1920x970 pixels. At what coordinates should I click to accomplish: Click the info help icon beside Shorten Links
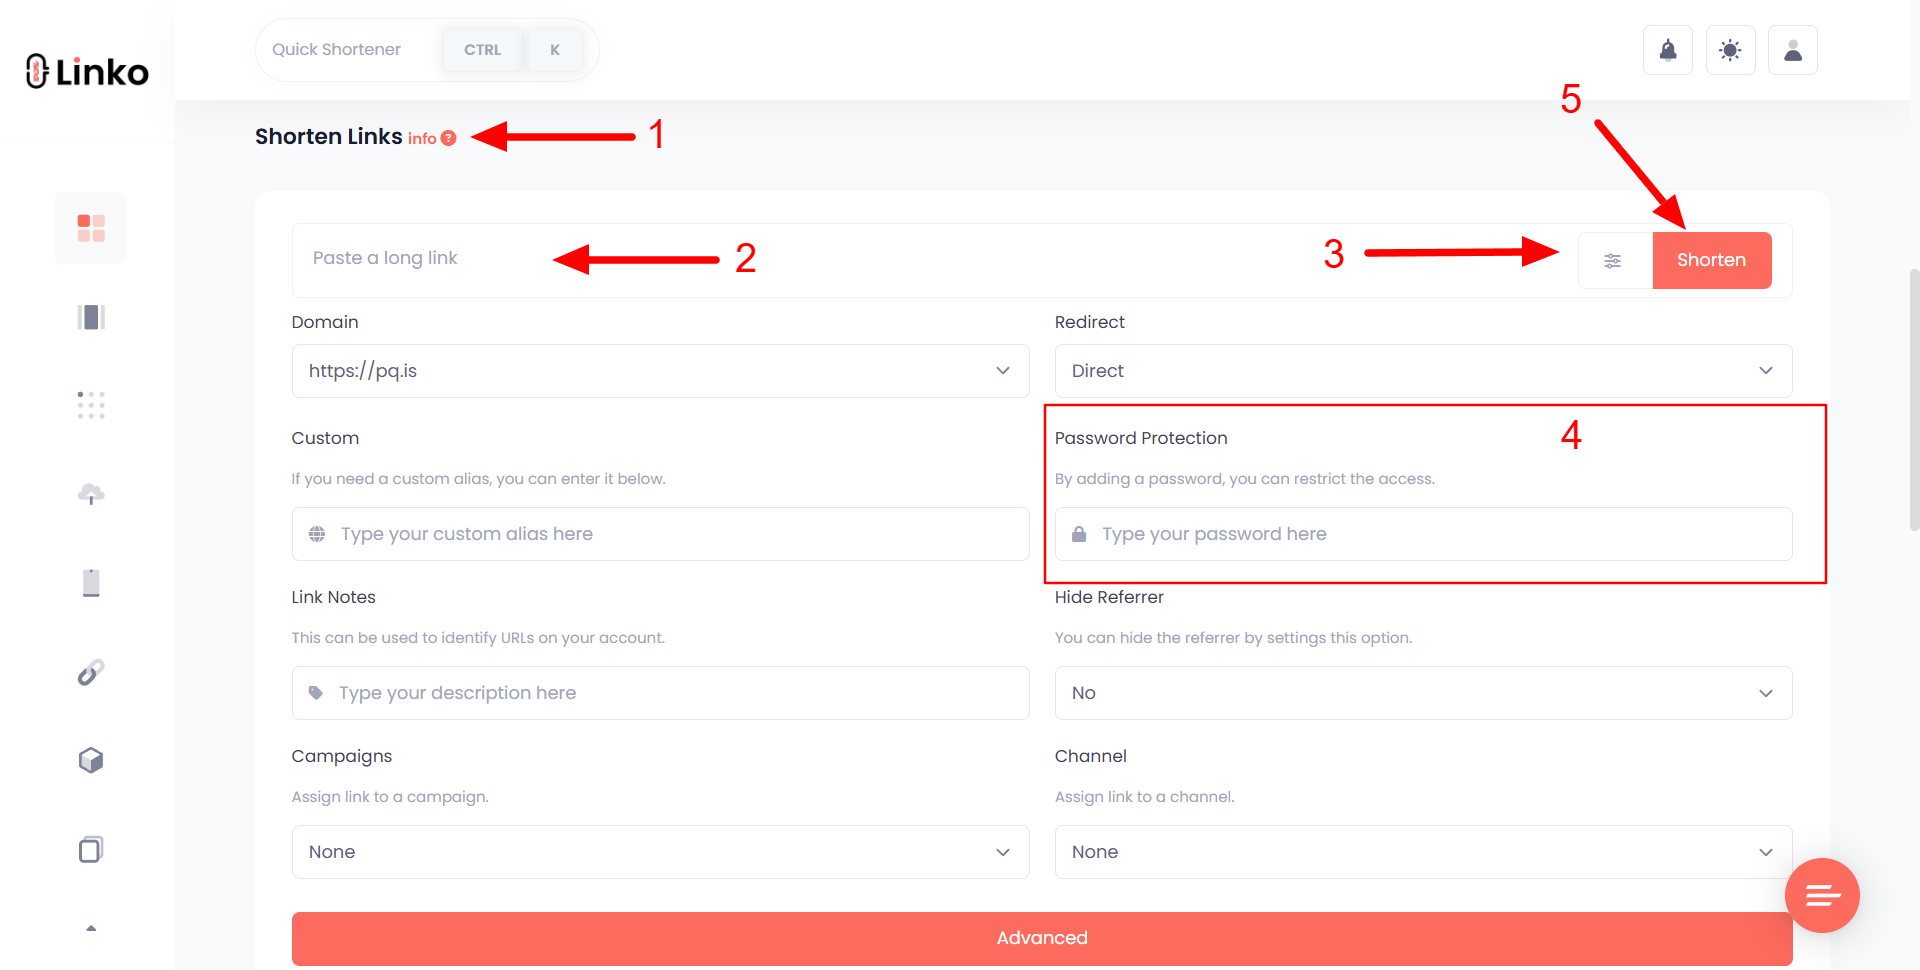tap(449, 138)
